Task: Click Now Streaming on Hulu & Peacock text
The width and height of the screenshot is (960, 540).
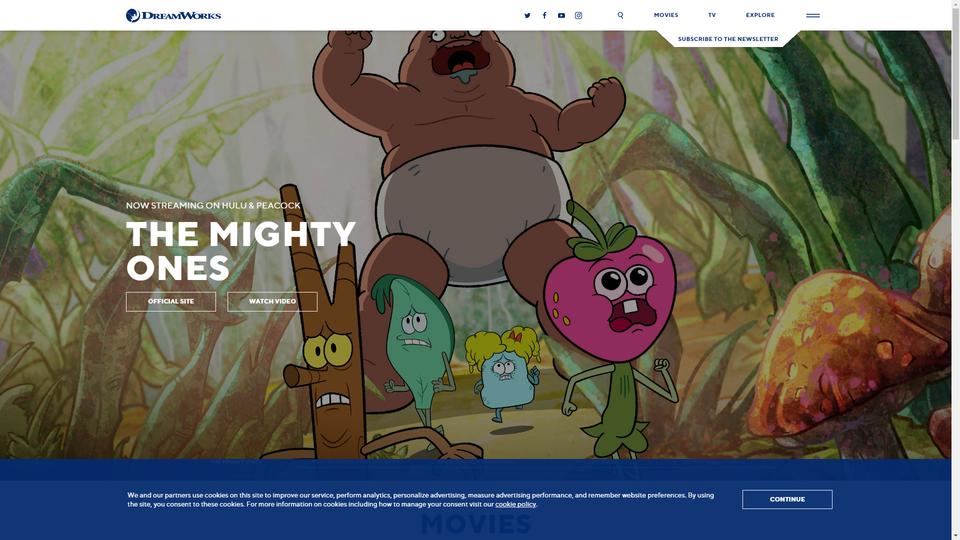Action: click(x=213, y=205)
